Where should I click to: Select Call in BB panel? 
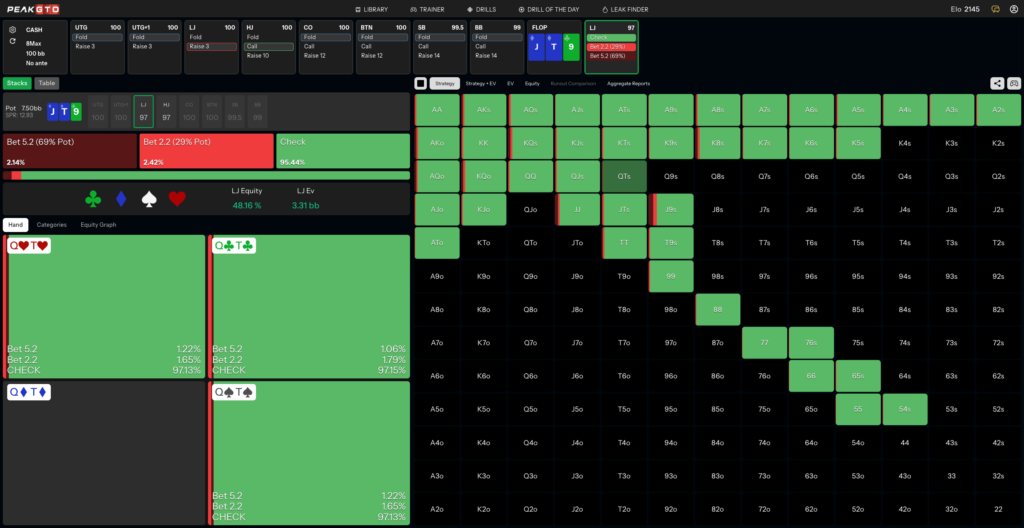click(497, 46)
